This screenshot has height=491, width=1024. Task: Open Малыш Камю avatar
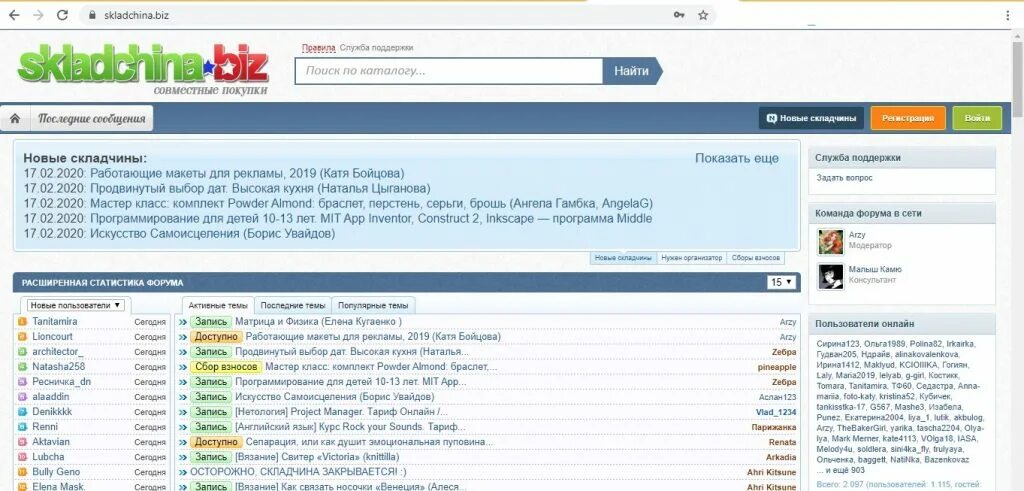click(x=831, y=276)
